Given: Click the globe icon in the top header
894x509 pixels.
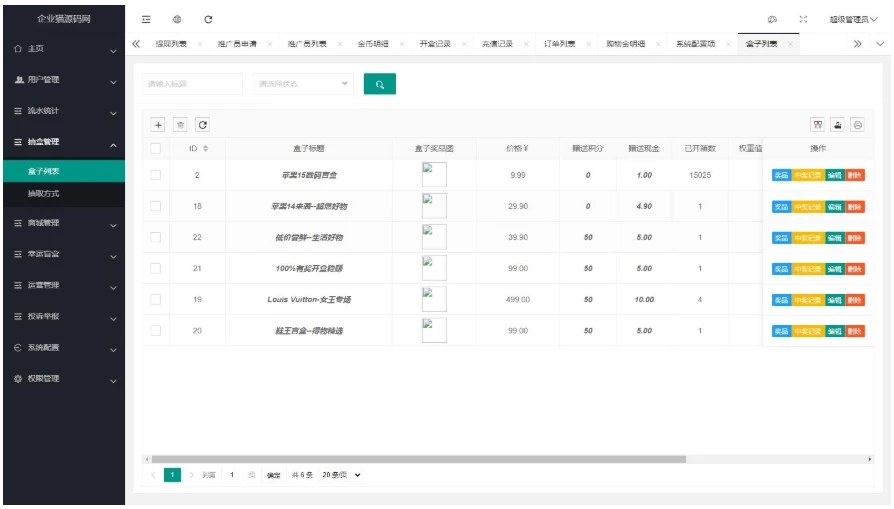Looking at the screenshot, I should pyautogui.click(x=177, y=19).
